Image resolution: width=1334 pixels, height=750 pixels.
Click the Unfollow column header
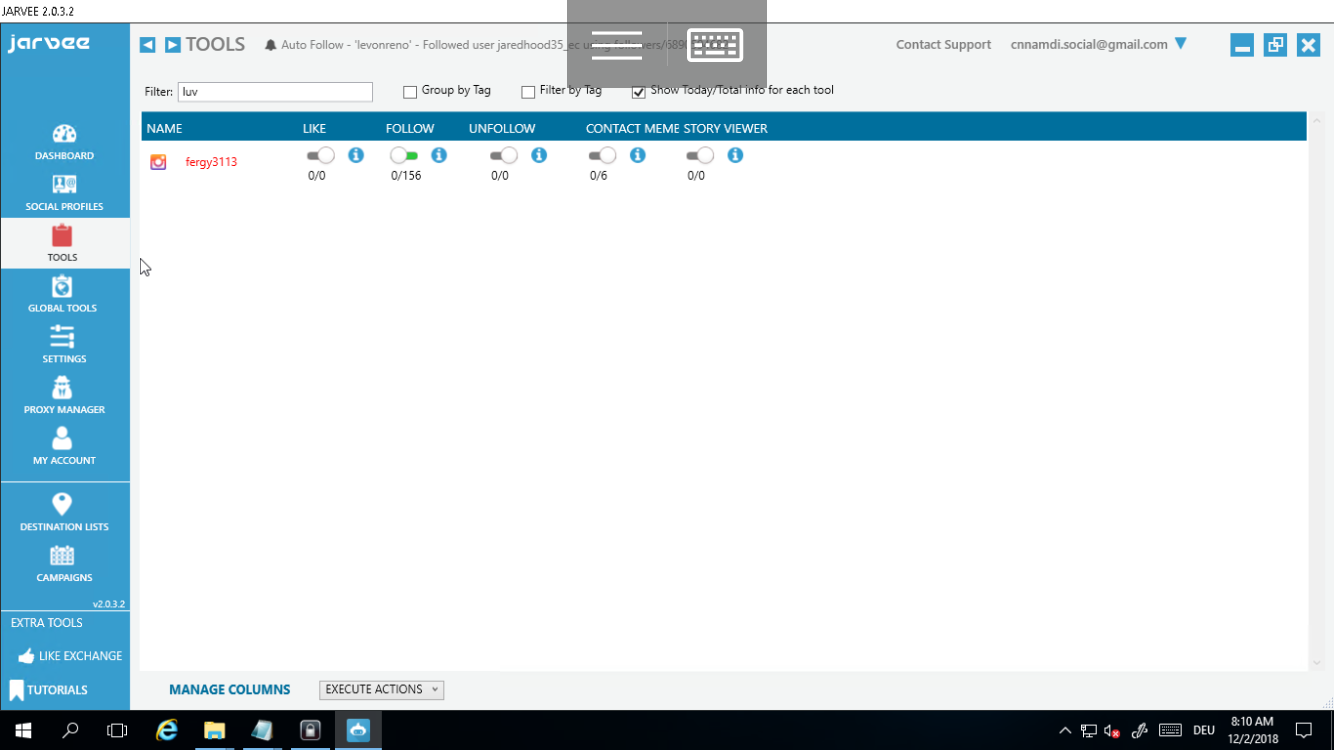click(502, 128)
